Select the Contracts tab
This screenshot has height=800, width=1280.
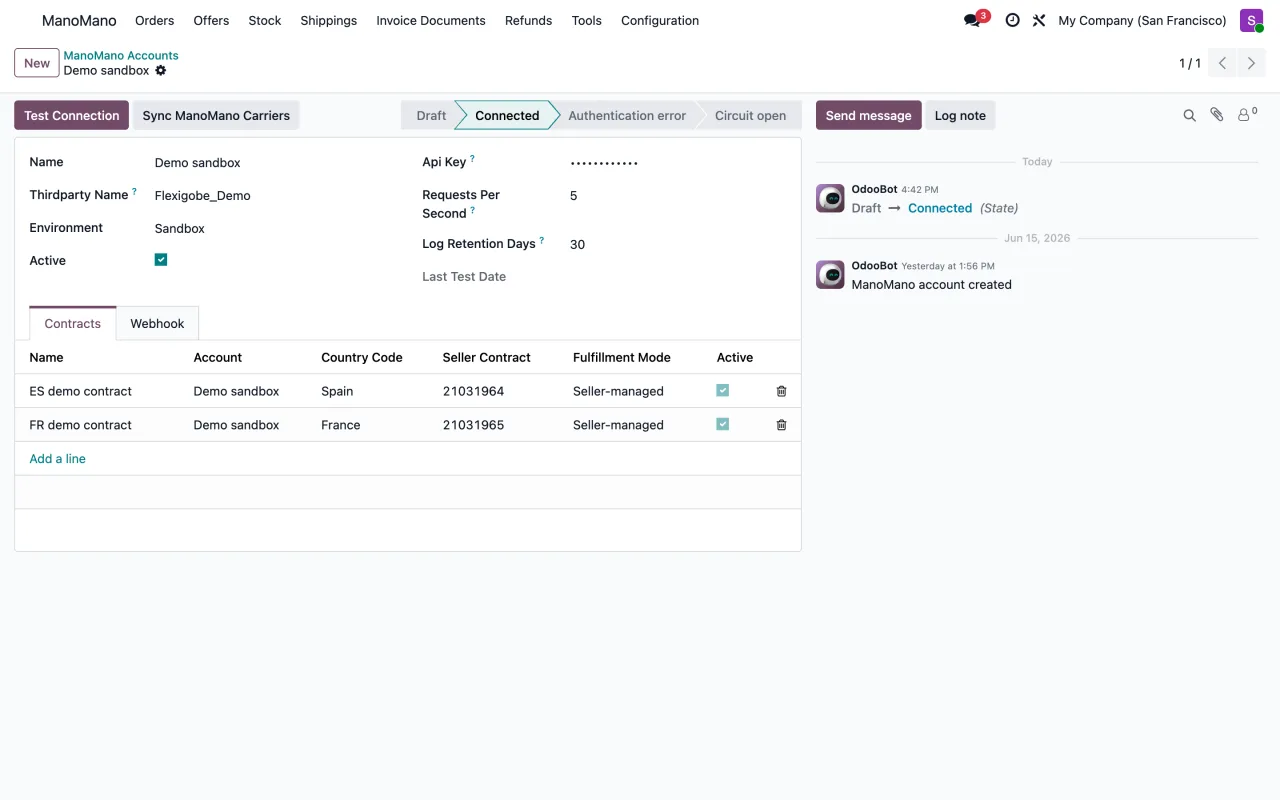73,324
